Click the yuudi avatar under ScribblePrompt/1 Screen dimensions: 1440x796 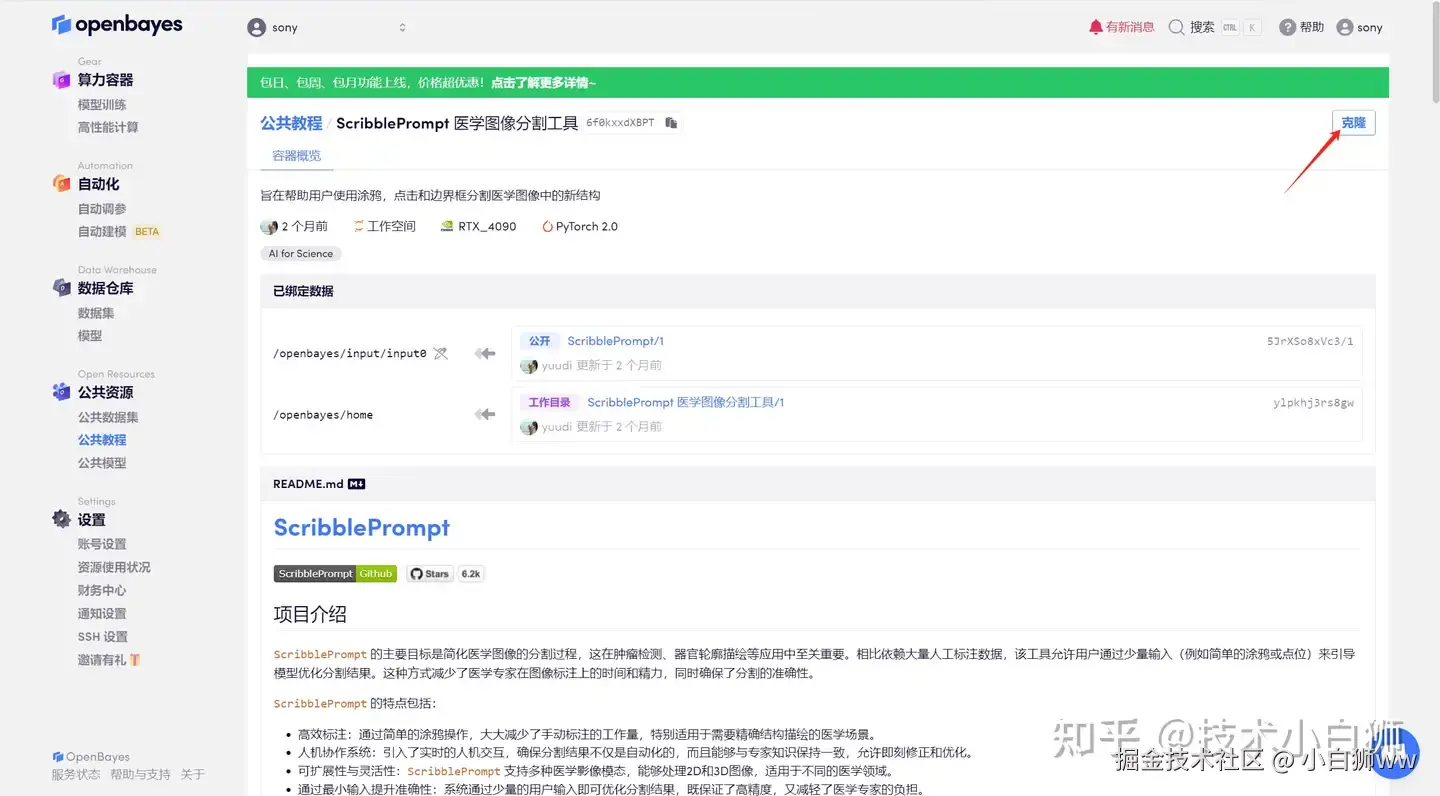coord(529,366)
